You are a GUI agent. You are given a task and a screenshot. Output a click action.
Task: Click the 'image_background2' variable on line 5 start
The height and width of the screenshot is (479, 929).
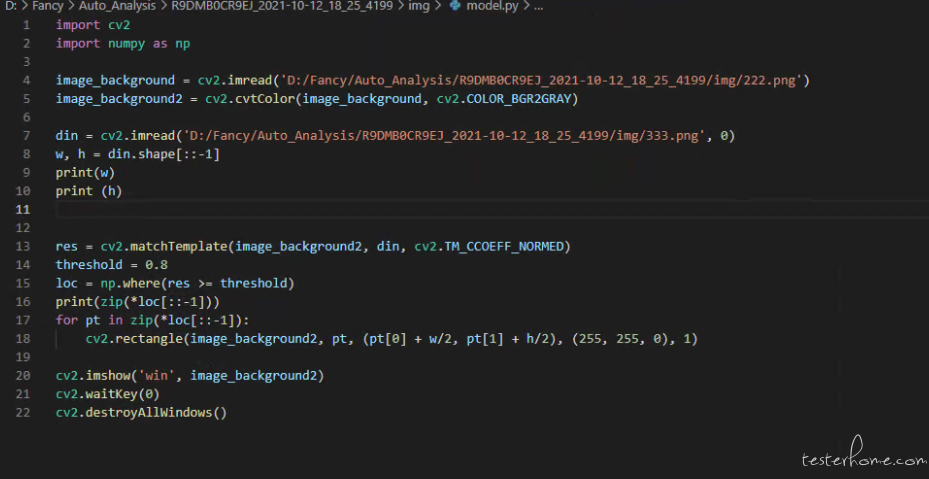[x=119, y=98]
